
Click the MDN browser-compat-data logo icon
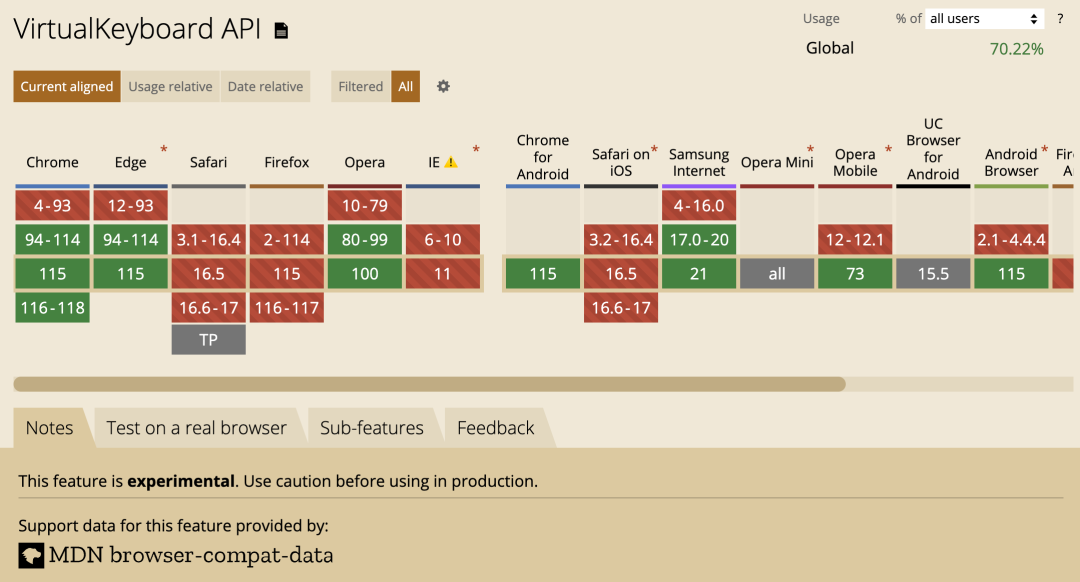[31, 555]
